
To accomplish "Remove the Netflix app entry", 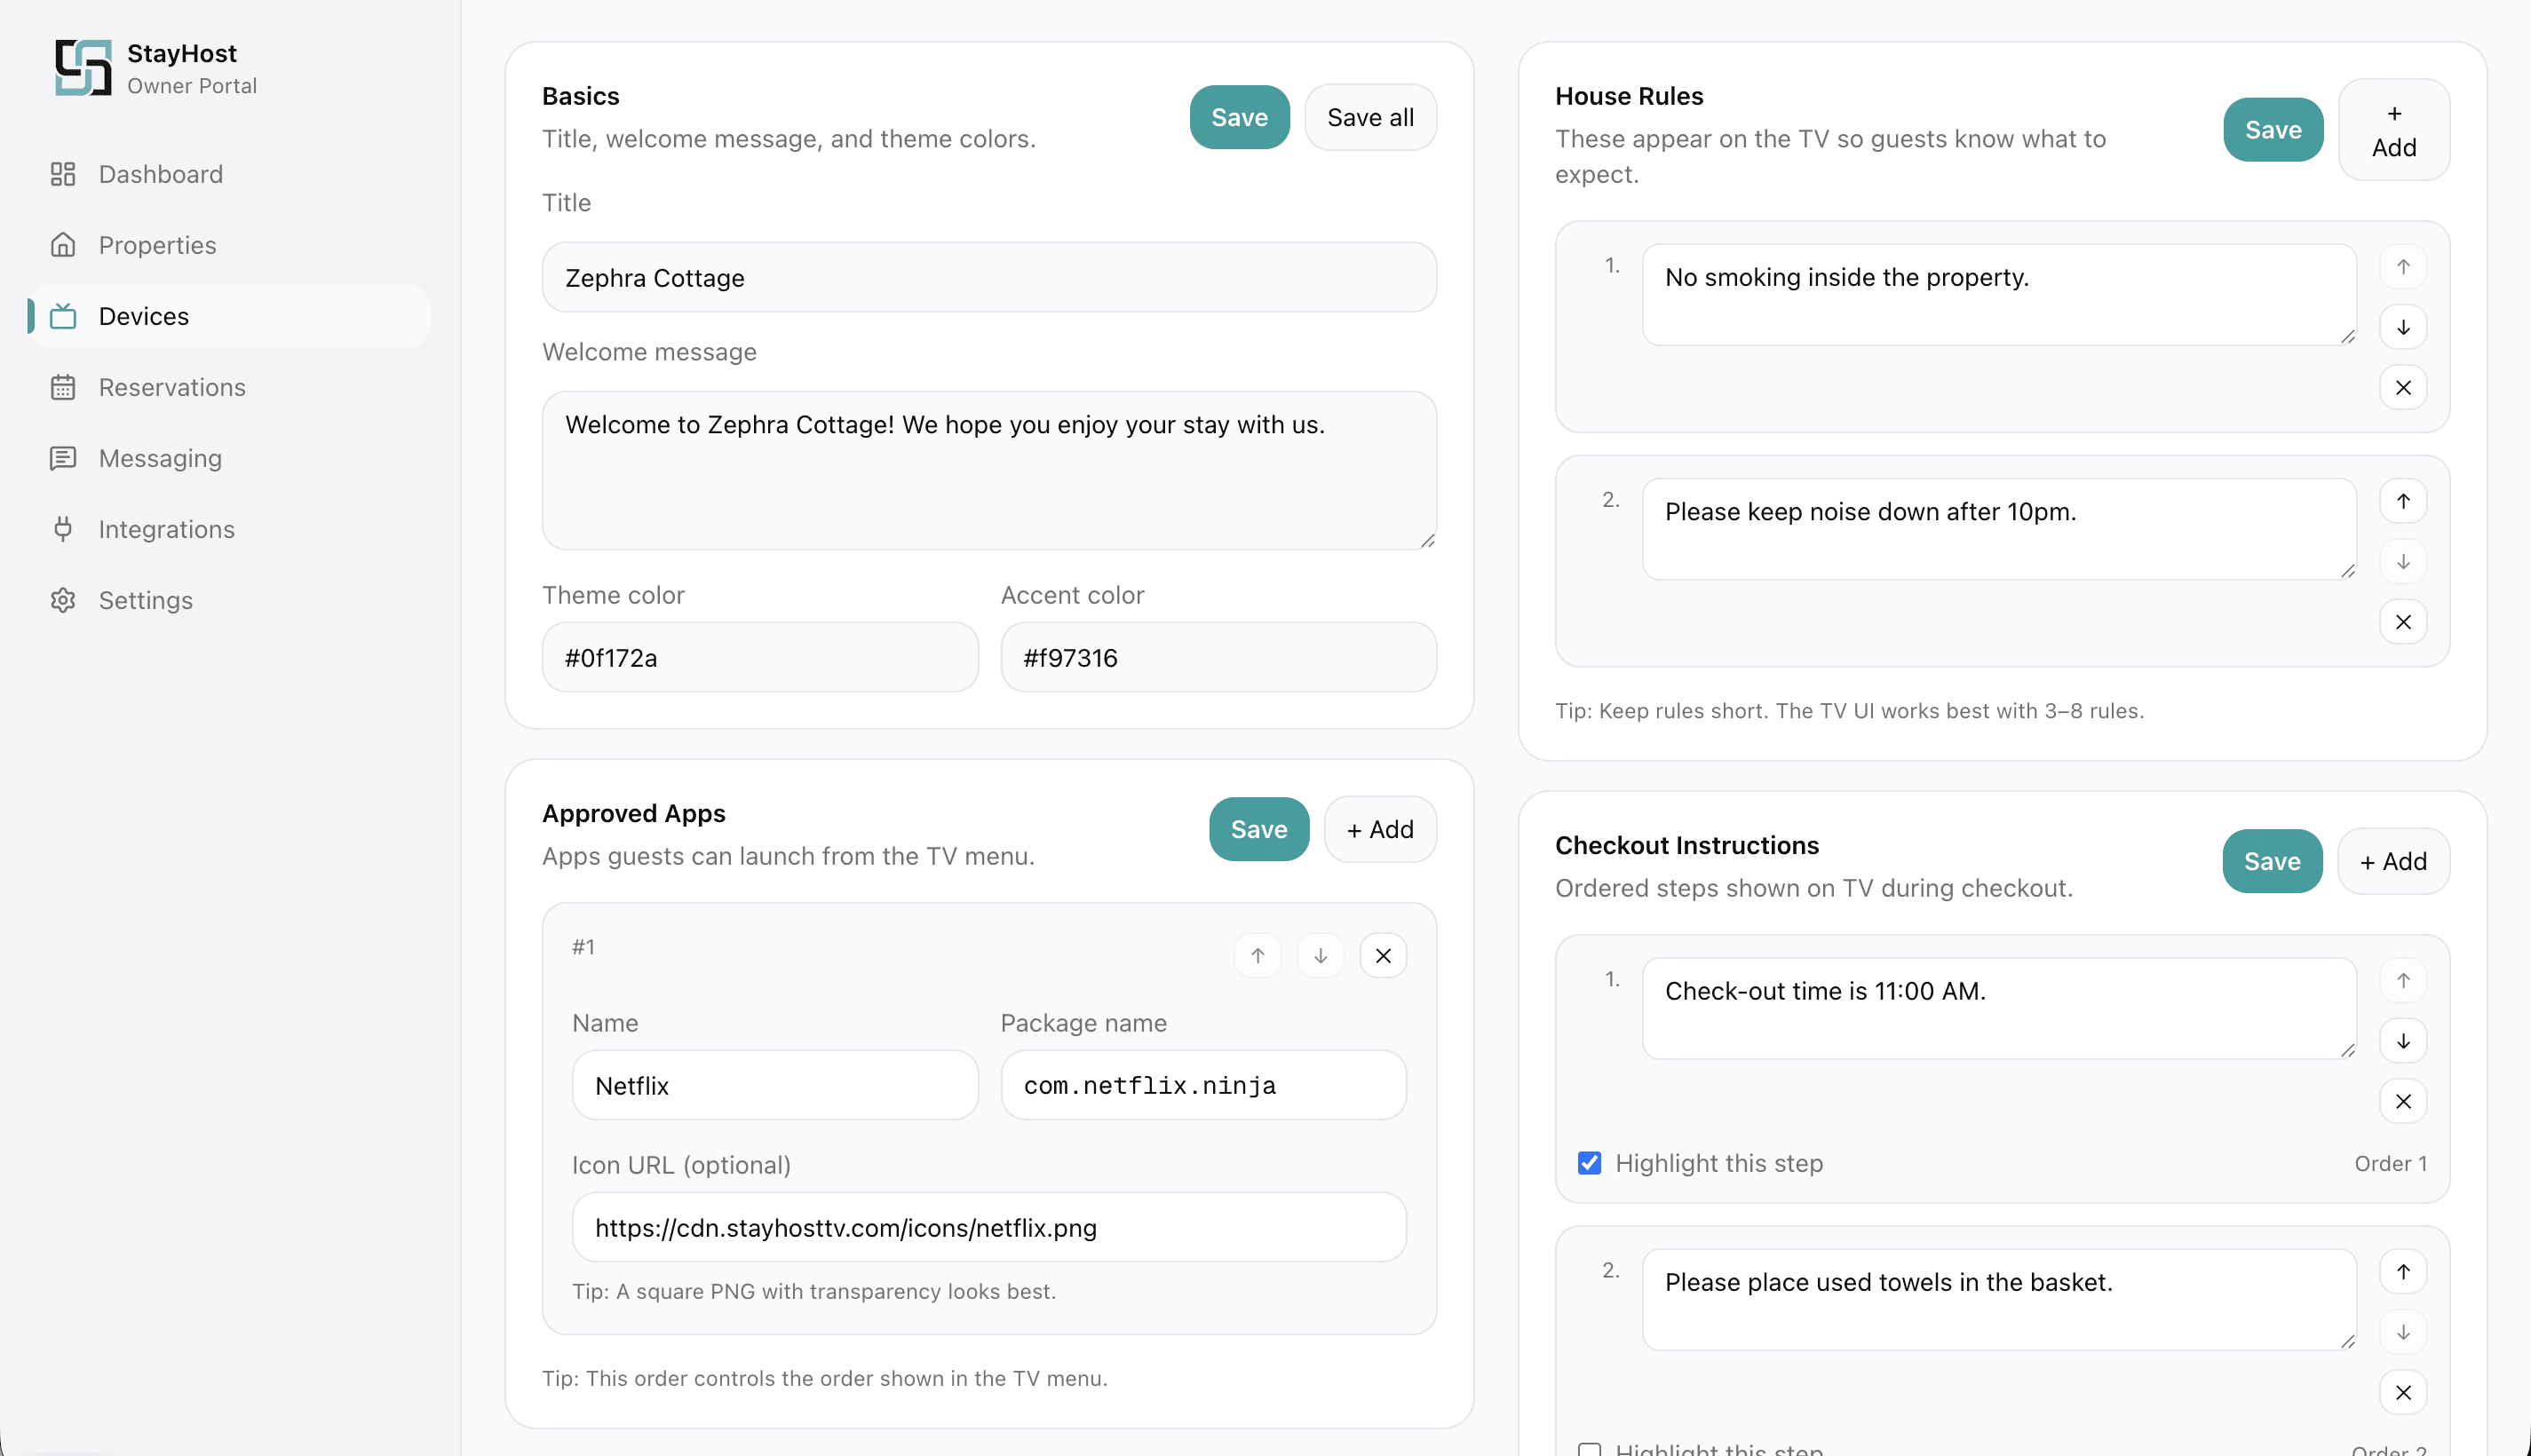I will point(1383,955).
